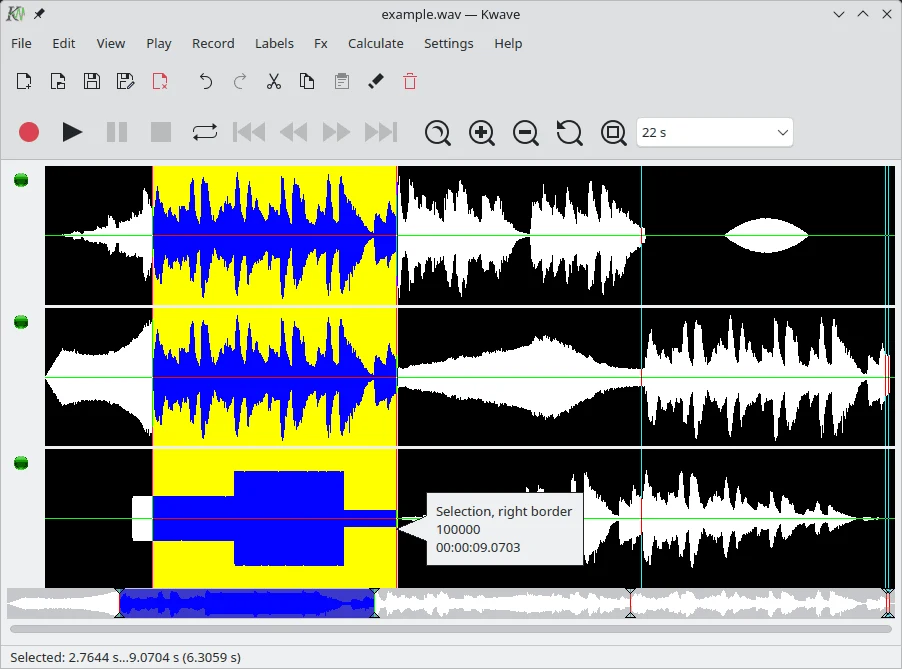The width and height of the screenshot is (902, 669).
Task: Open the Fx menu
Action: pos(321,43)
